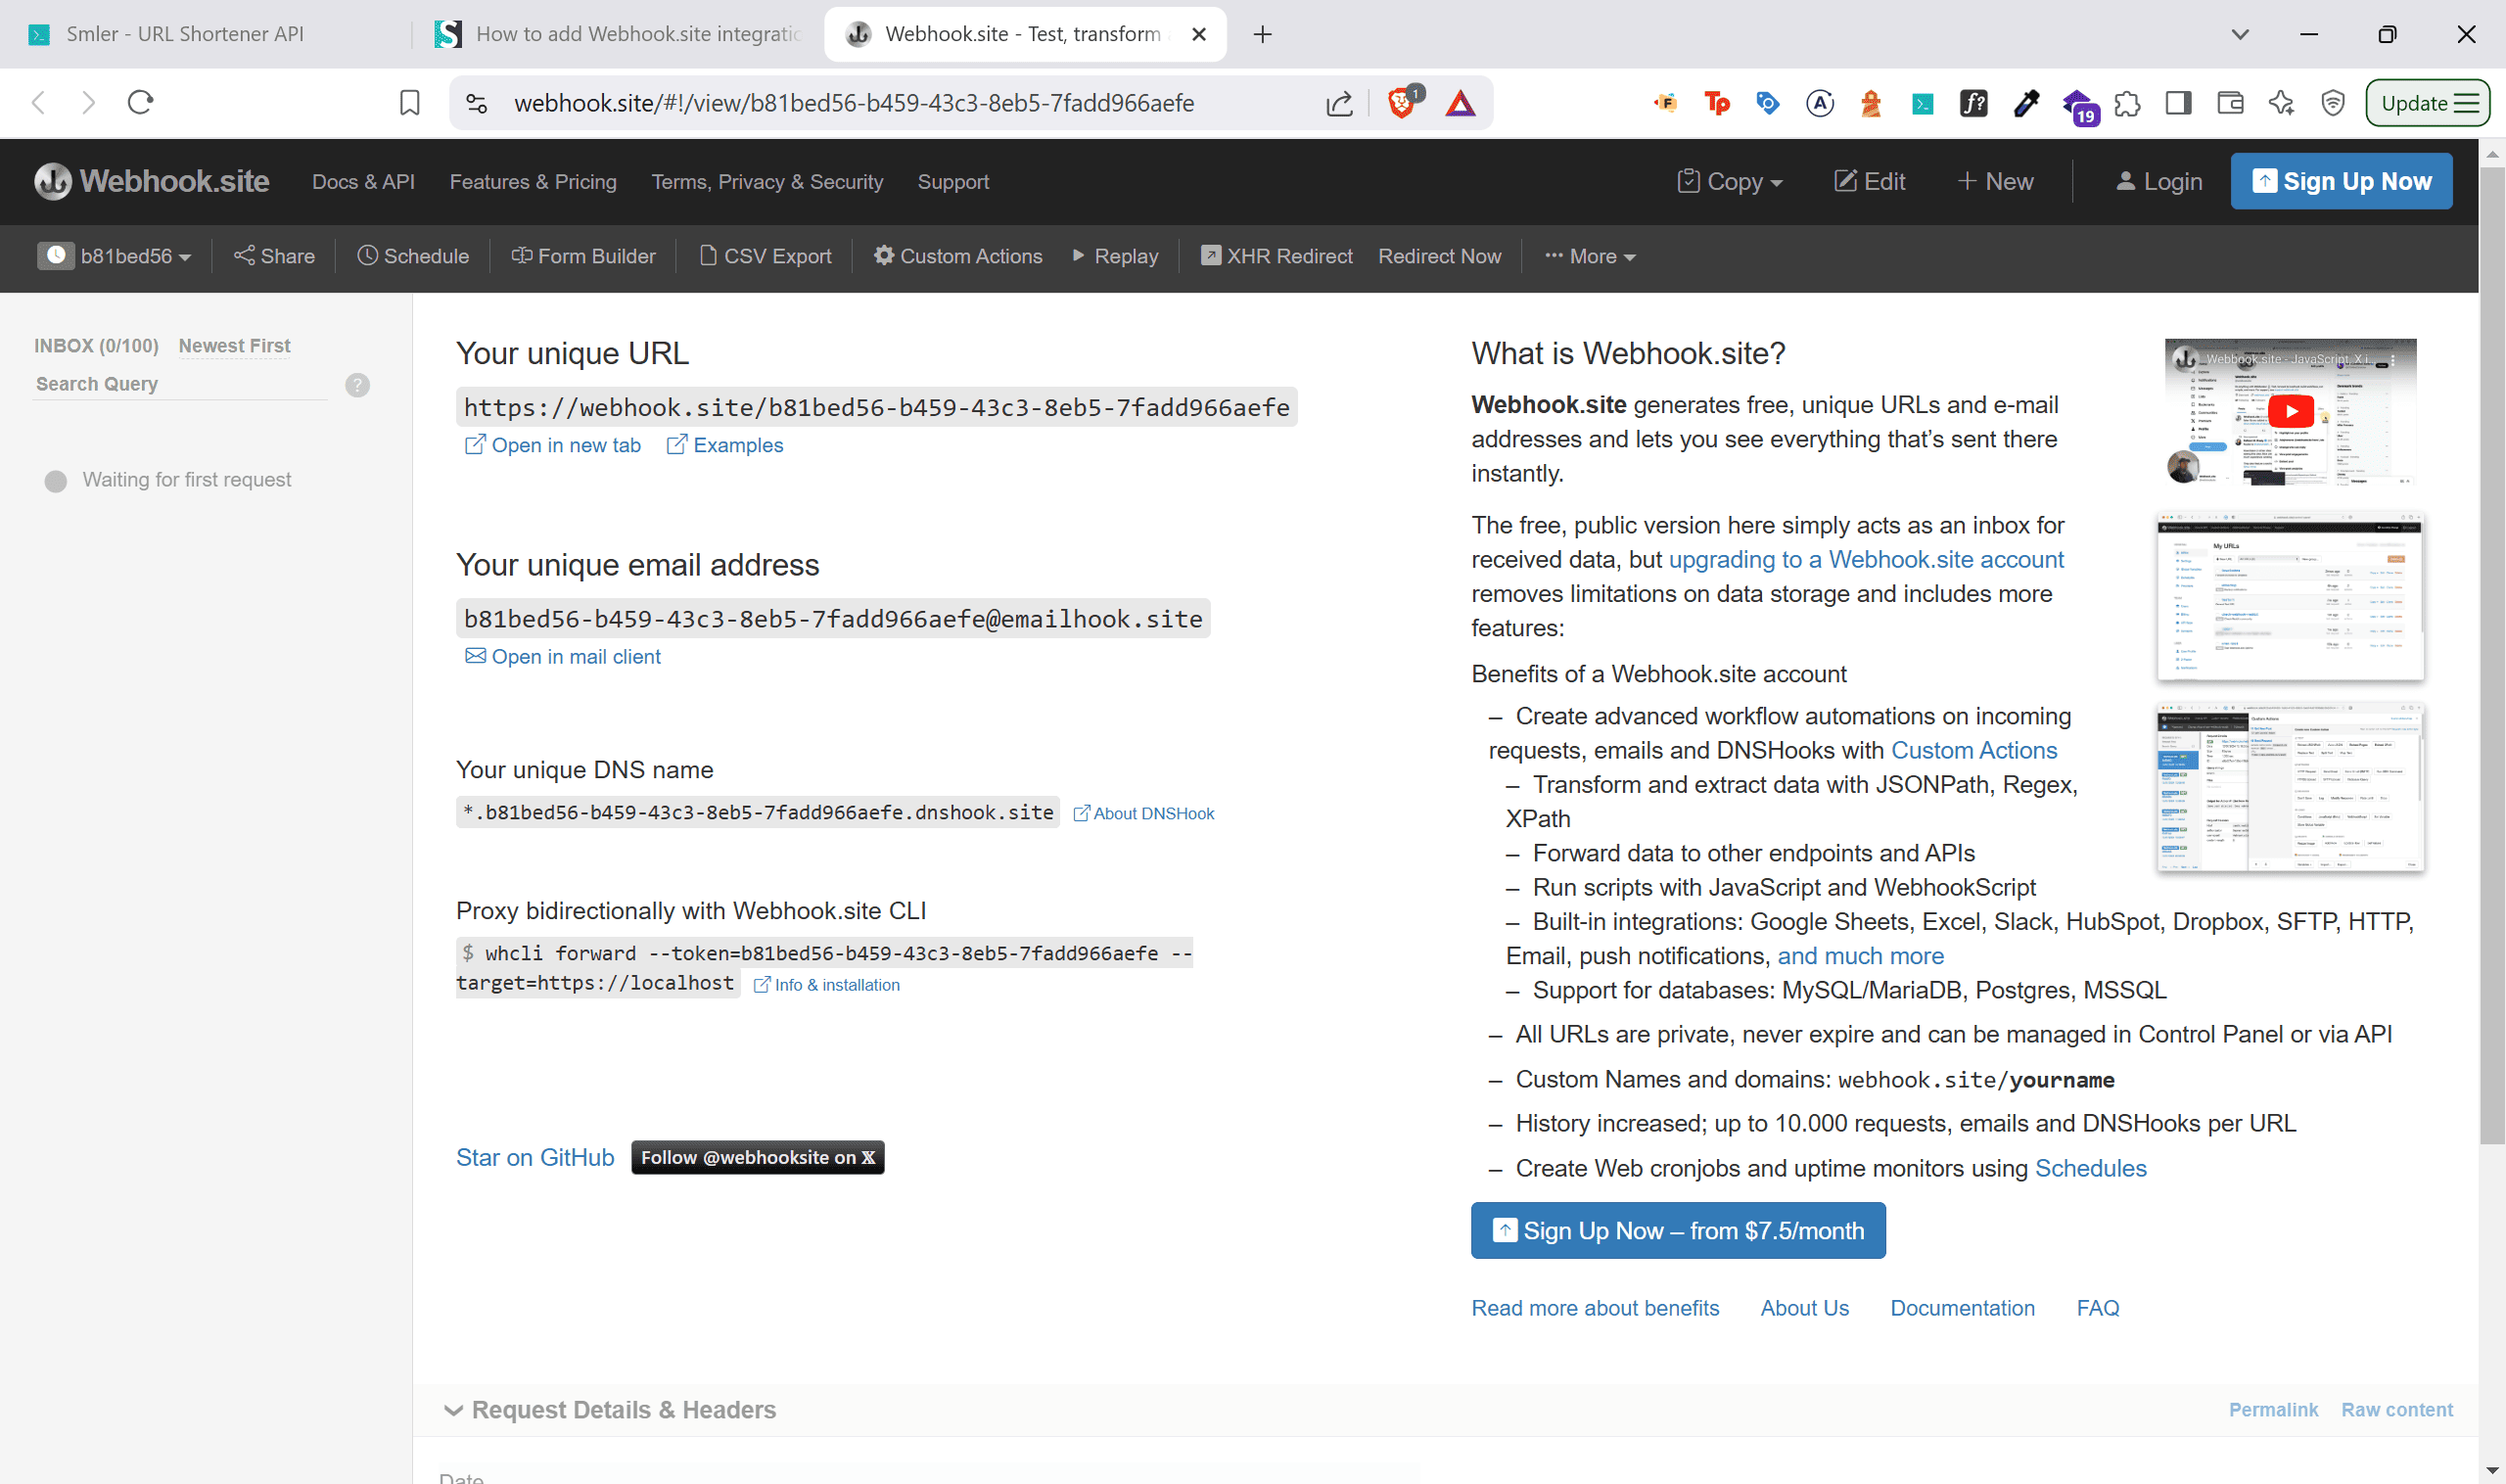Click the CSV Export file icon
The image size is (2506, 1484).
pyautogui.click(x=708, y=256)
